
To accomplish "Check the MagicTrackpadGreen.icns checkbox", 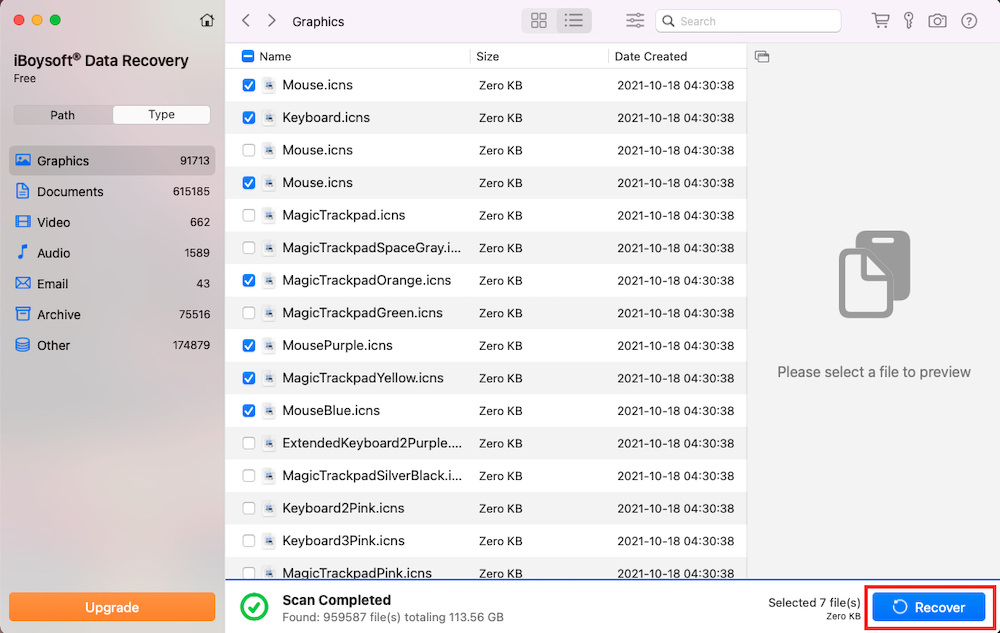I will (x=249, y=313).
